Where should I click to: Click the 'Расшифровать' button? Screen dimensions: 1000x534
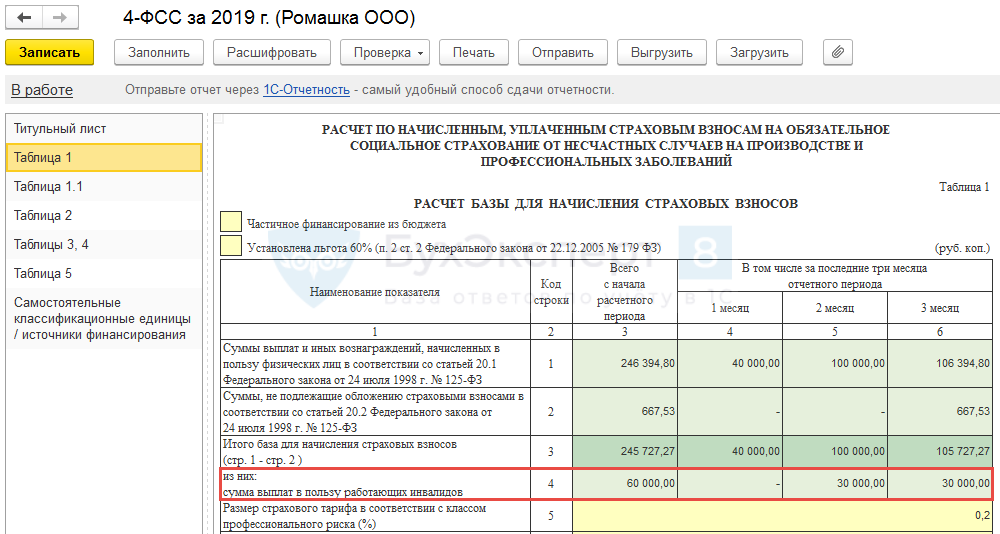(x=272, y=52)
